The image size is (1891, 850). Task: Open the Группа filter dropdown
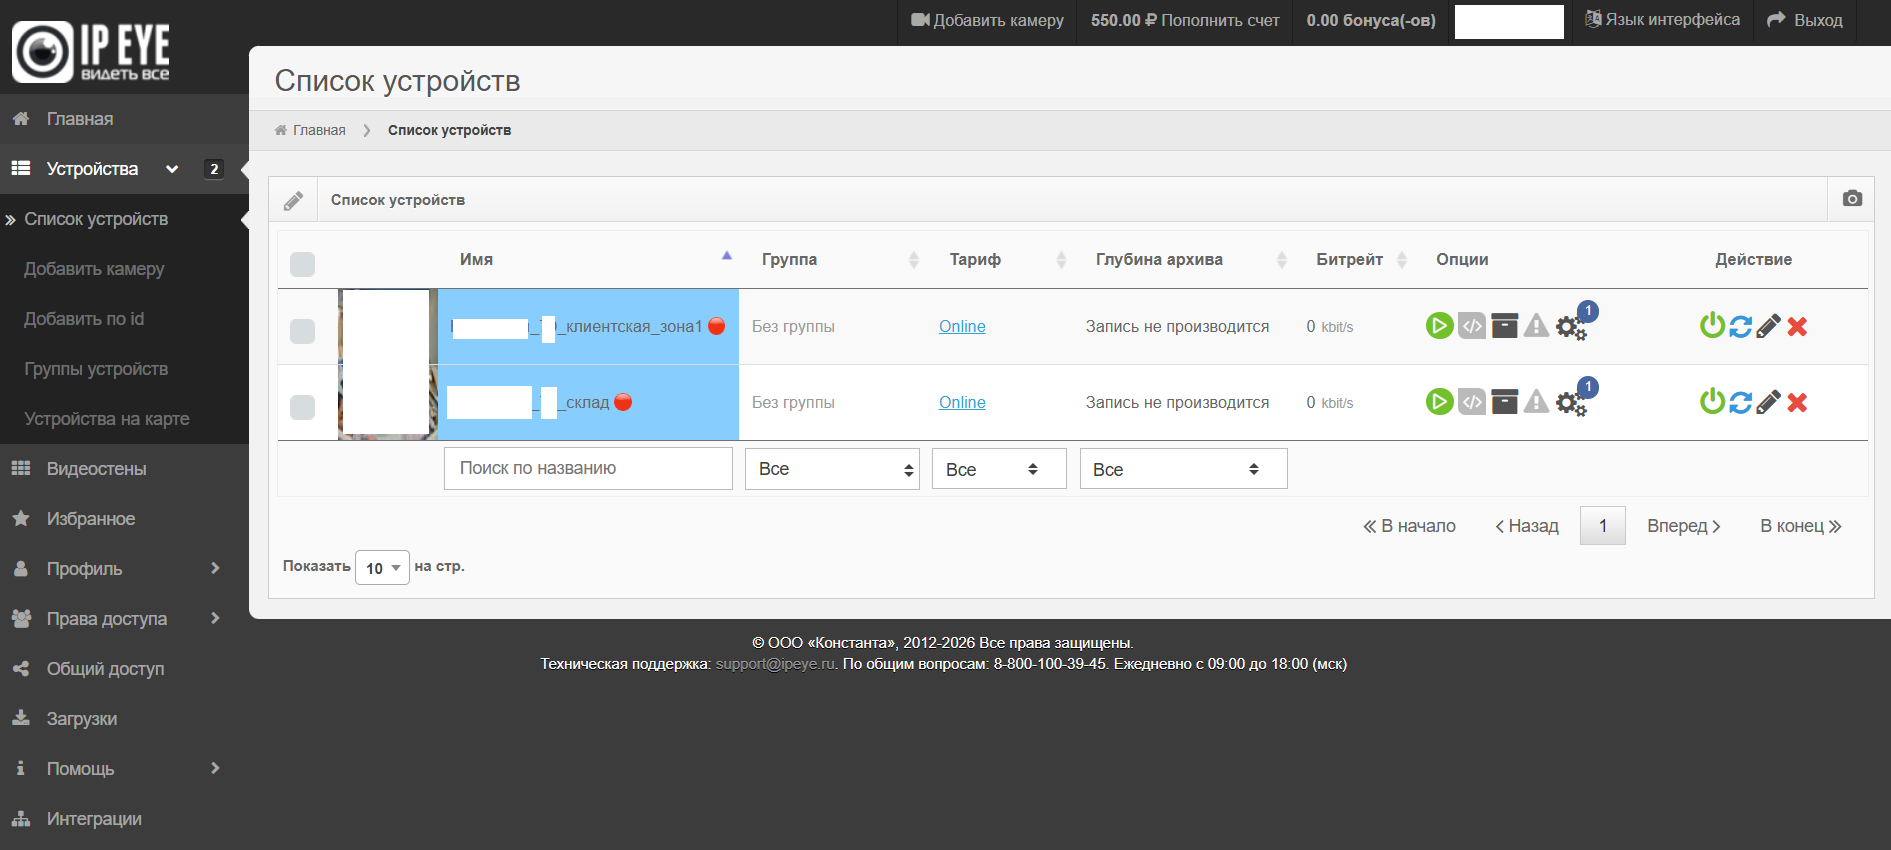(x=832, y=469)
